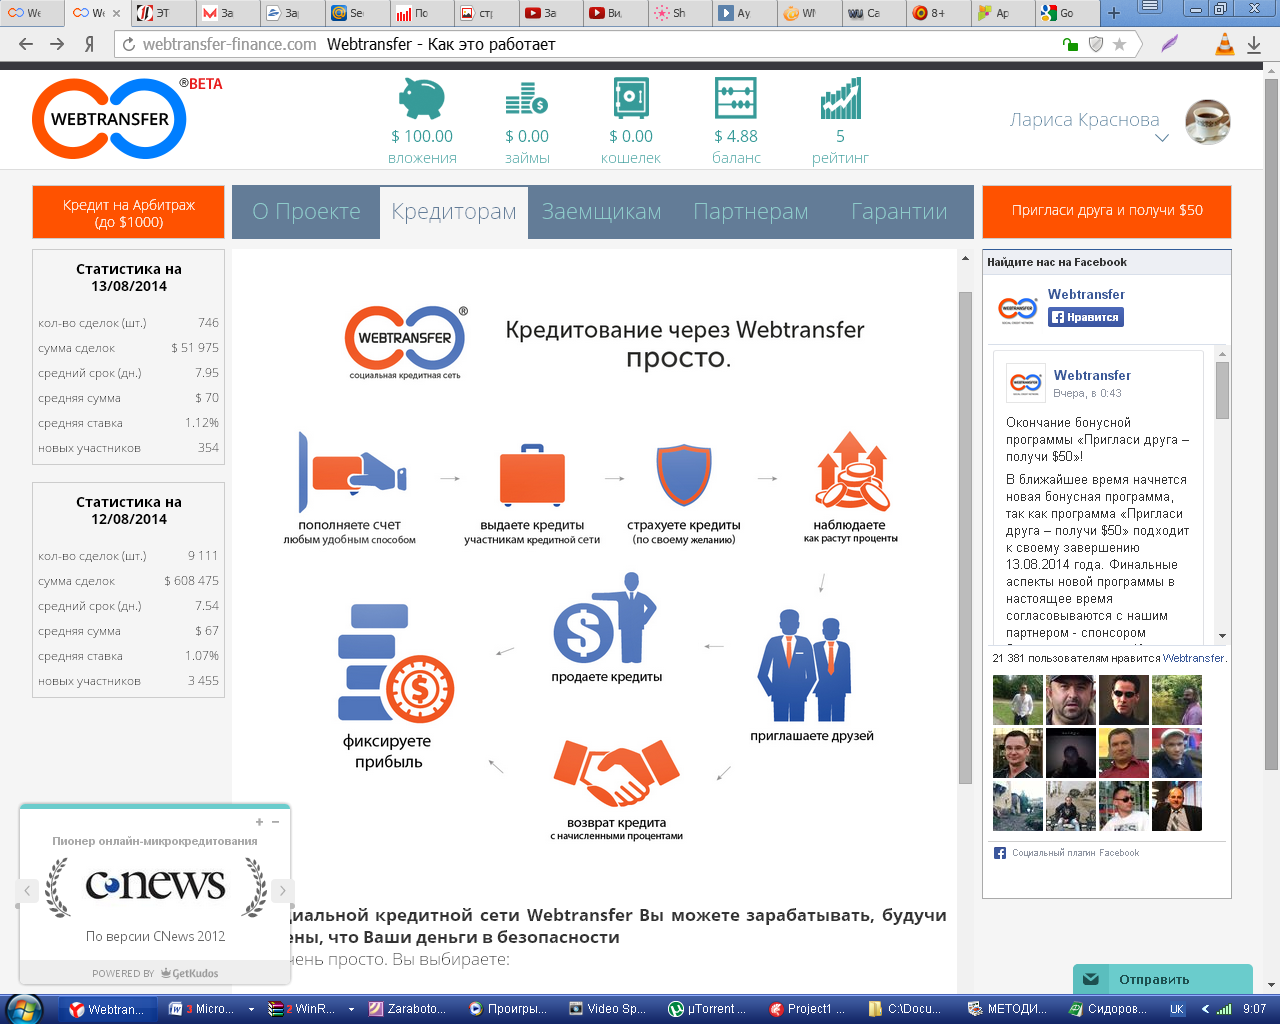Click the green padlock security icon
The height and width of the screenshot is (1024, 1280).
coord(1070,44)
